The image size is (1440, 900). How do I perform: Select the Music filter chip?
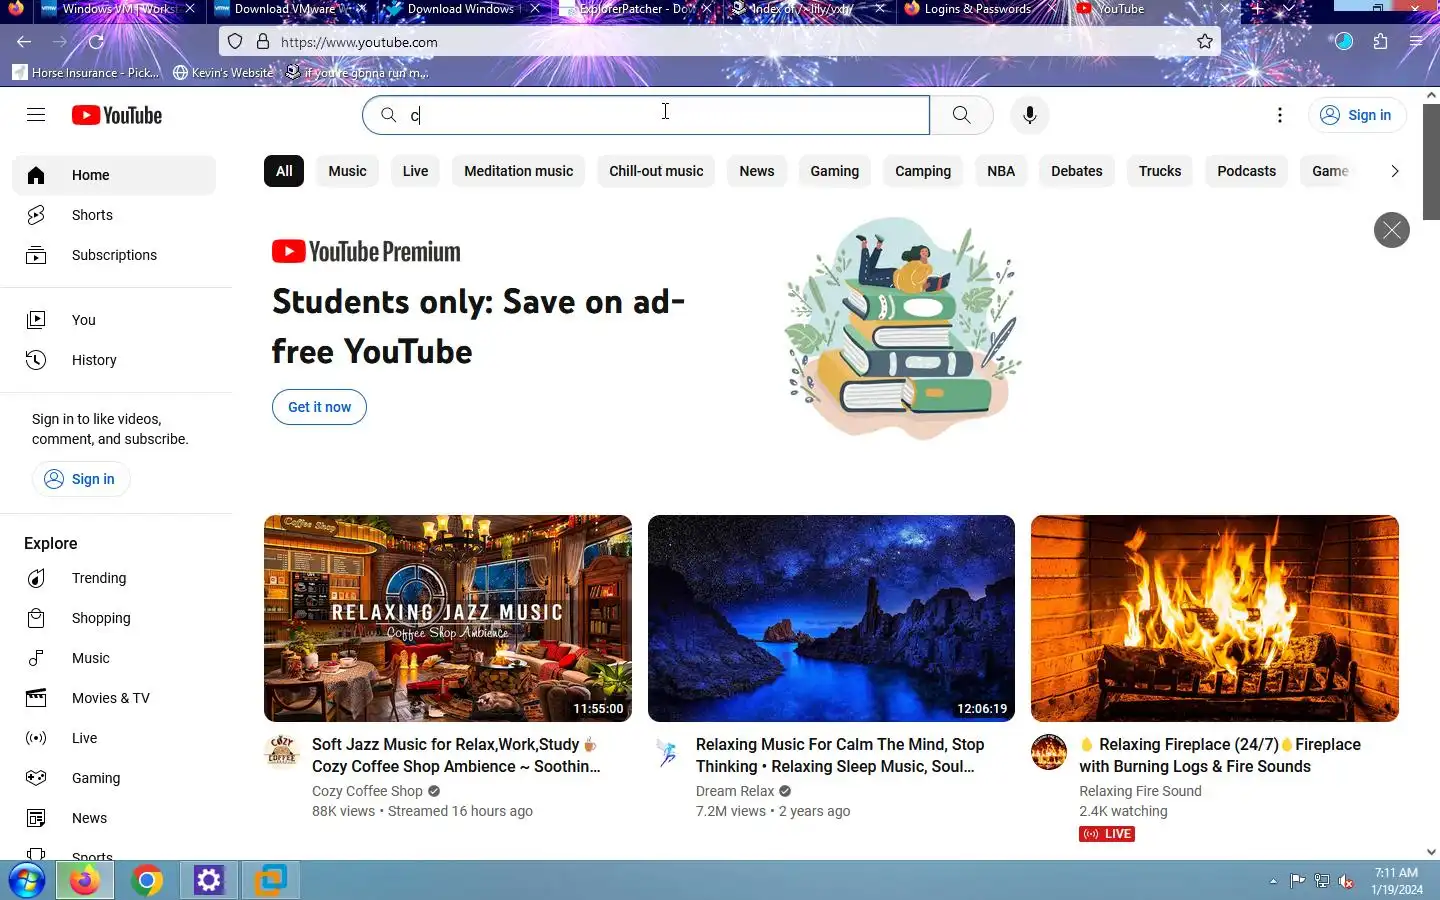(347, 171)
